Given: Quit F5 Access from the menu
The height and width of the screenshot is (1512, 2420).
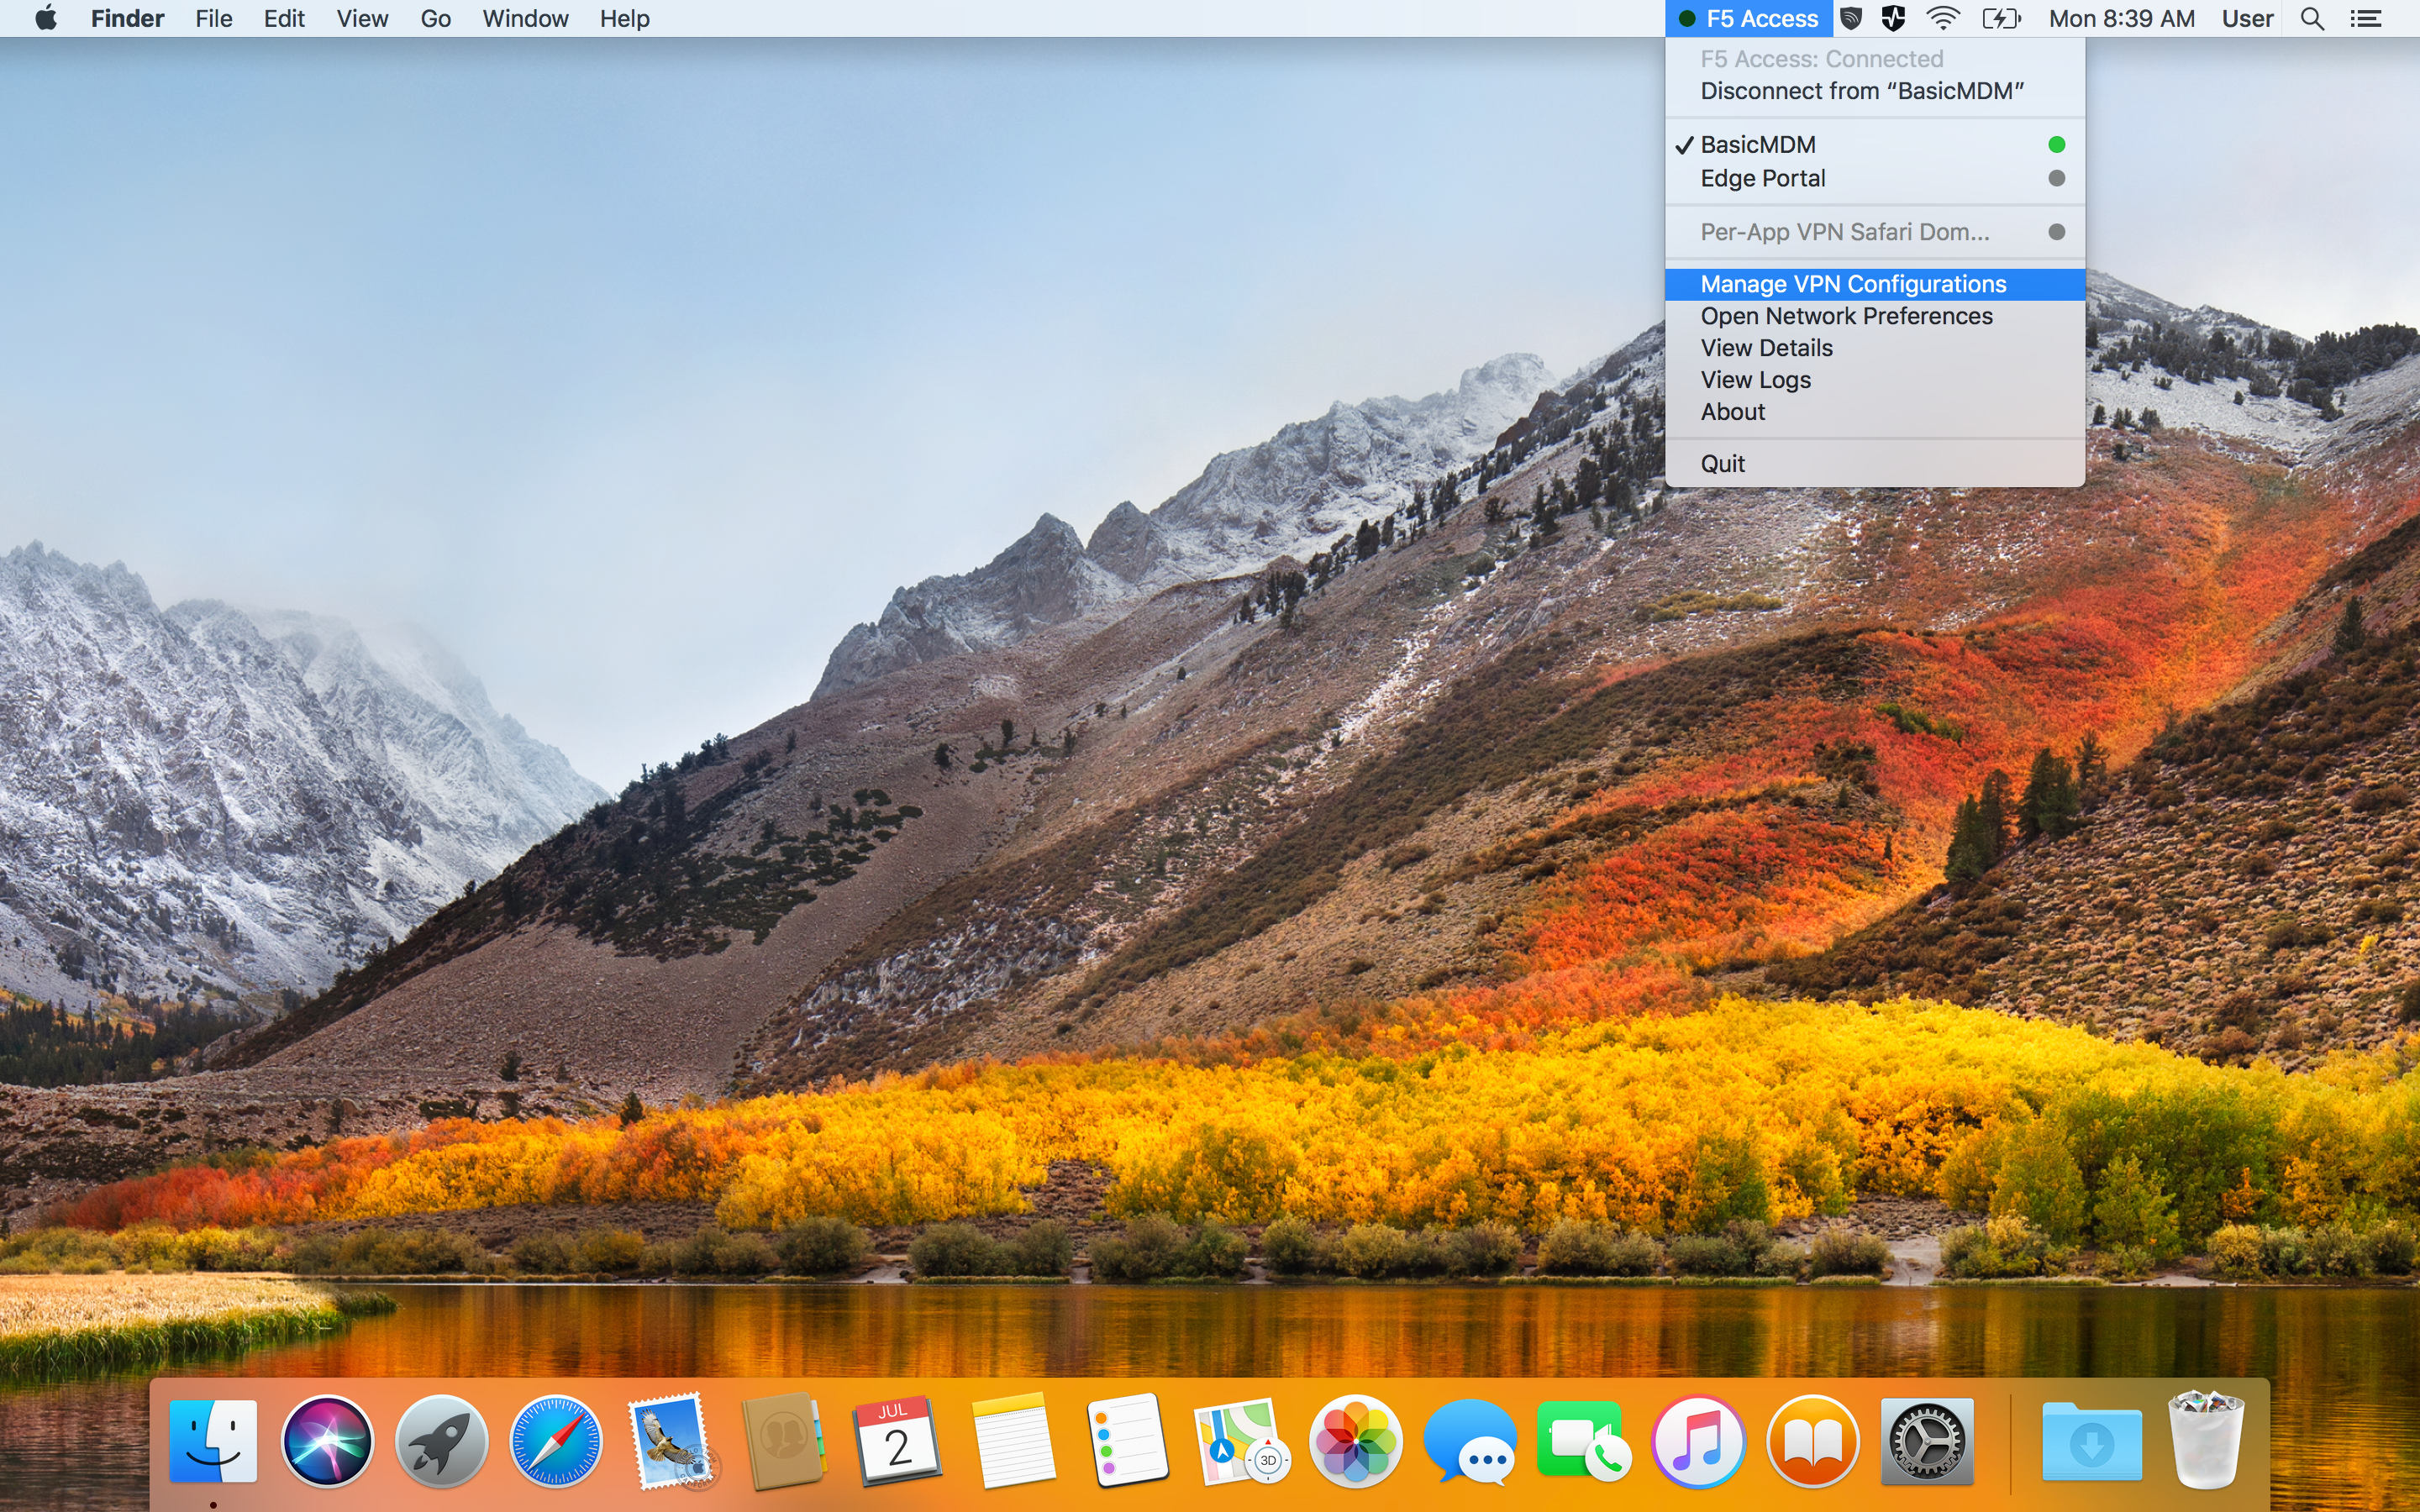Looking at the screenshot, I should coord(1722,464).
